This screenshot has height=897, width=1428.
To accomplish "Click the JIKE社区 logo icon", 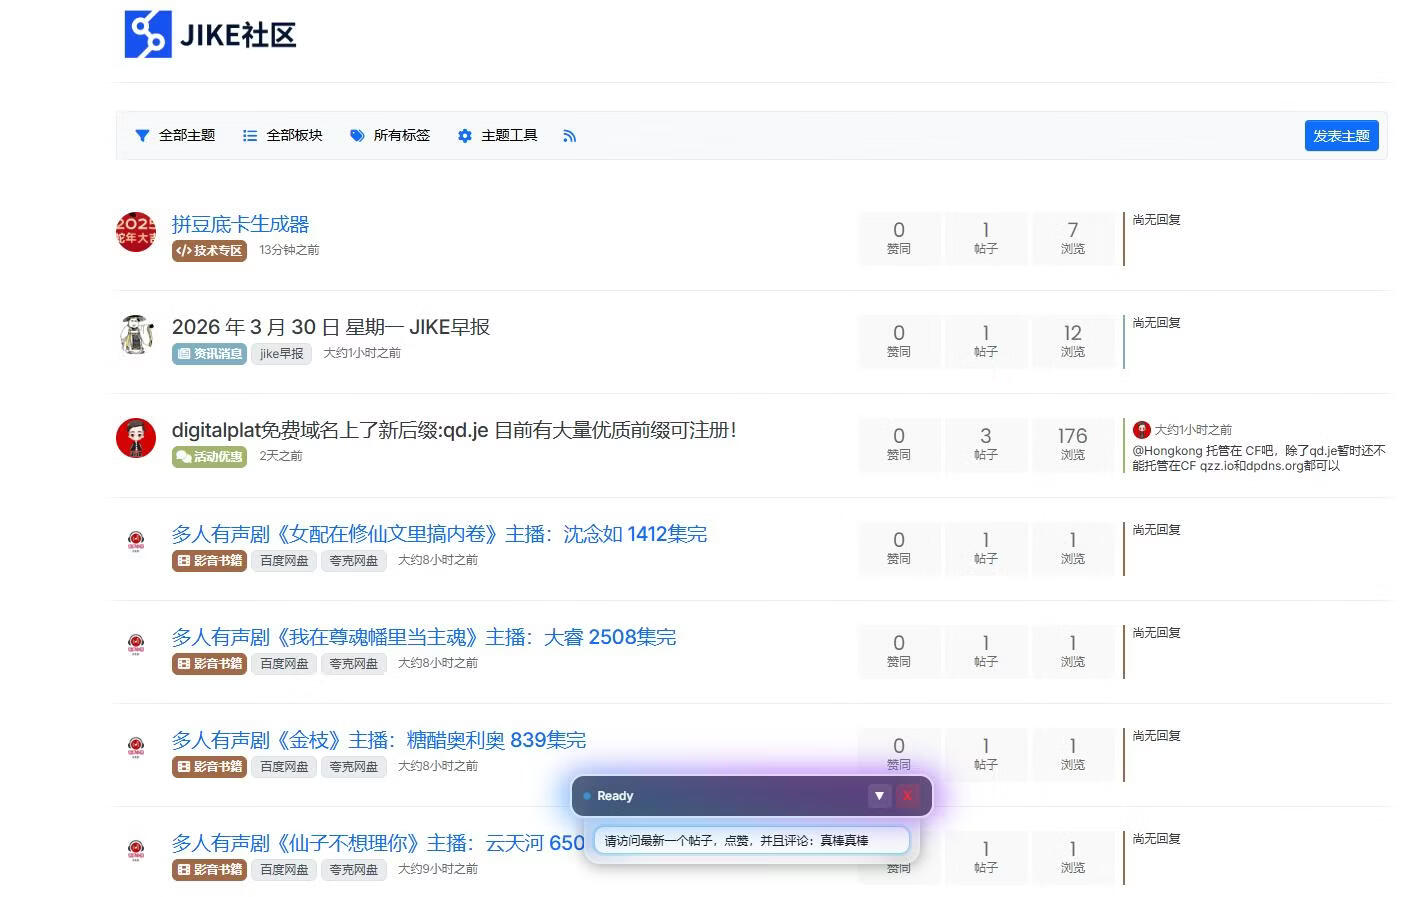I will click(148, 35).
